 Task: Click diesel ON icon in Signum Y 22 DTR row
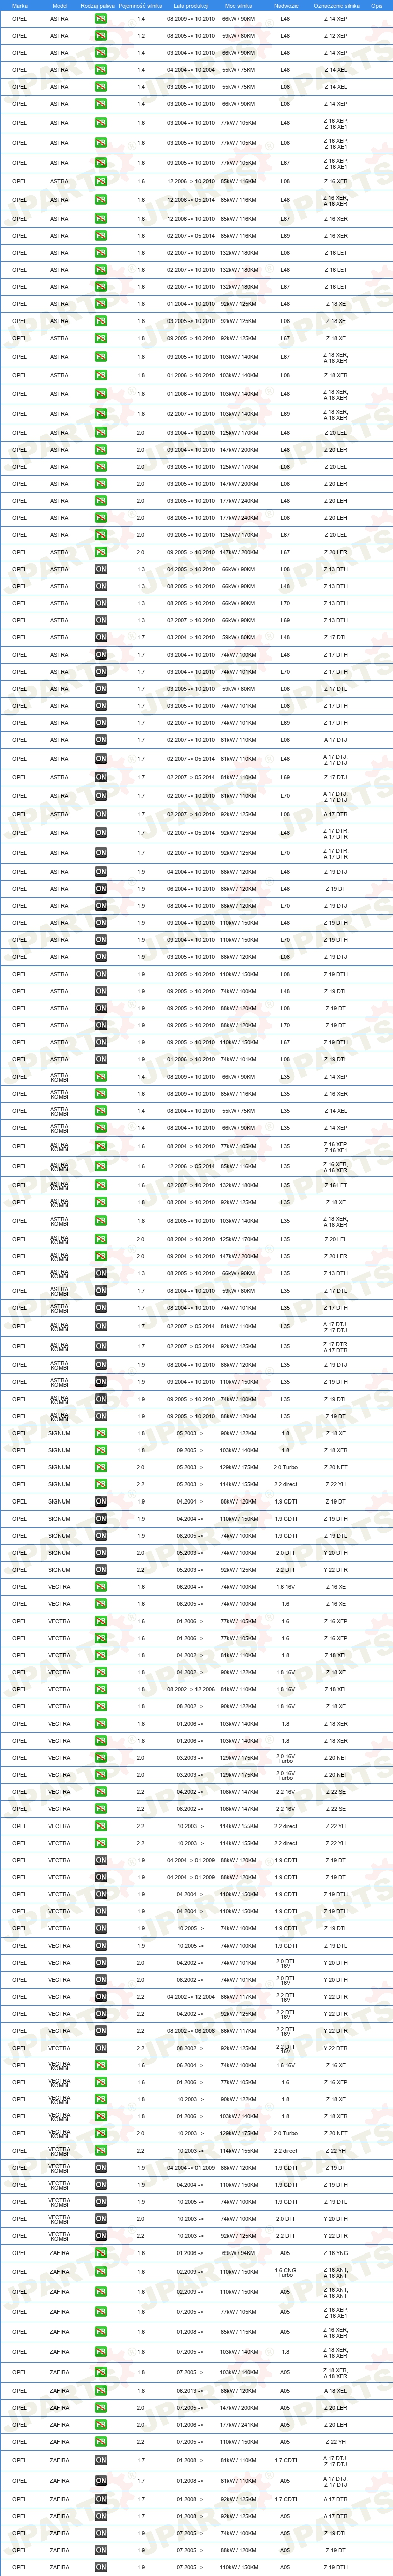(101, 1569)
